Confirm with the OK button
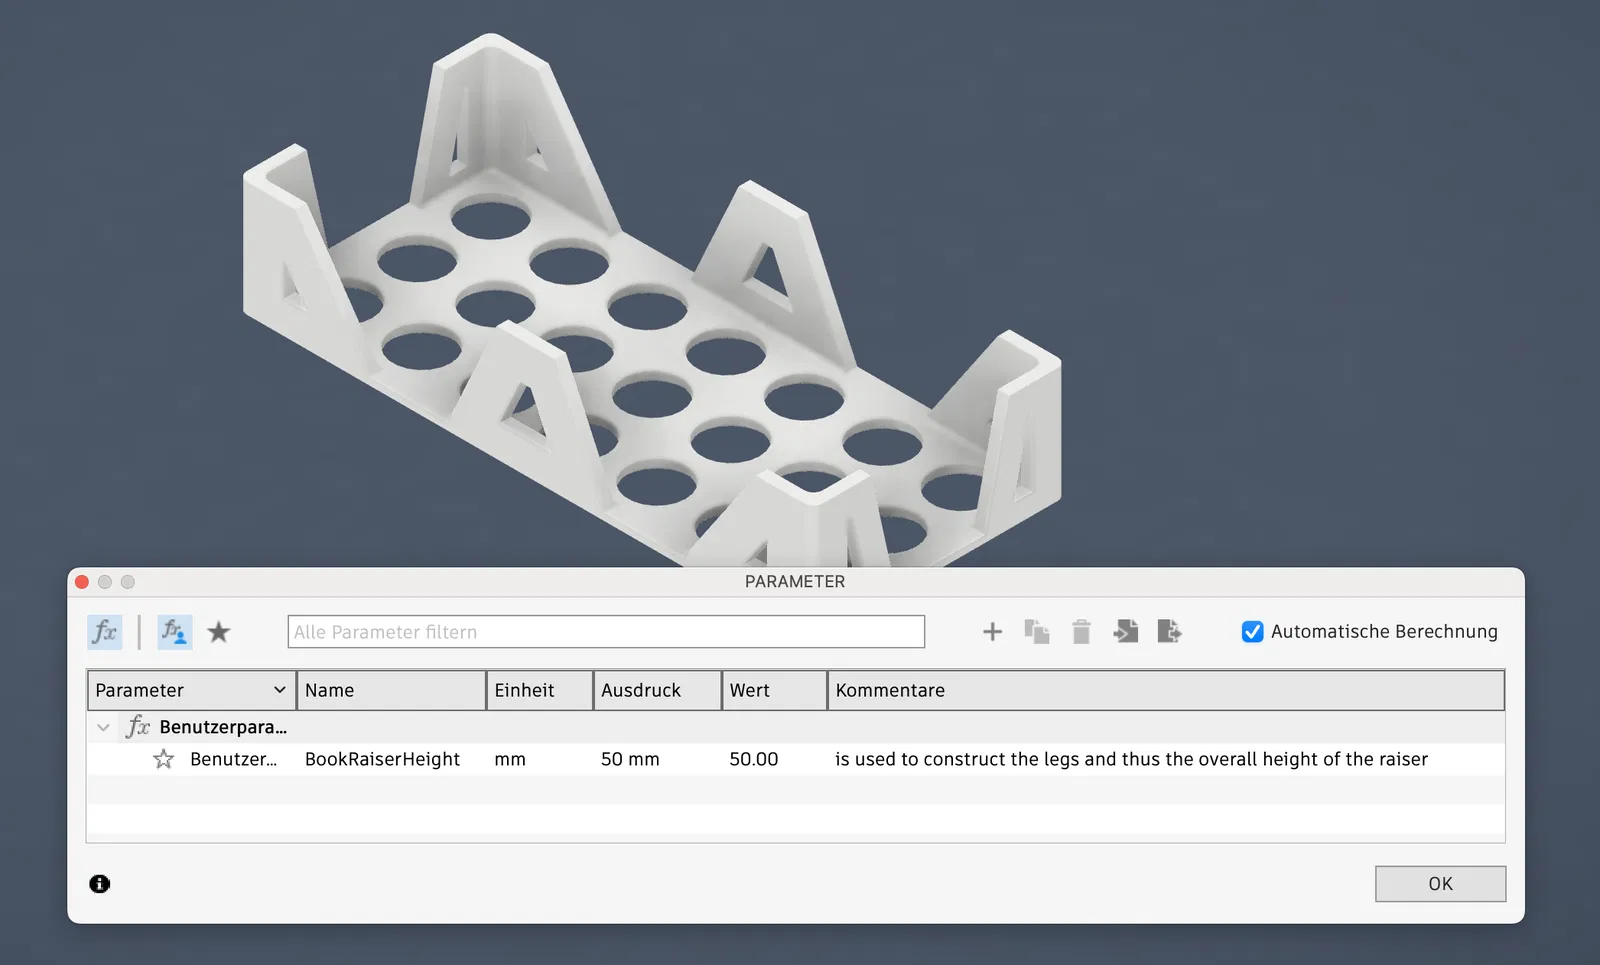Screen dimensions: 1600x965 [1440, 884]
